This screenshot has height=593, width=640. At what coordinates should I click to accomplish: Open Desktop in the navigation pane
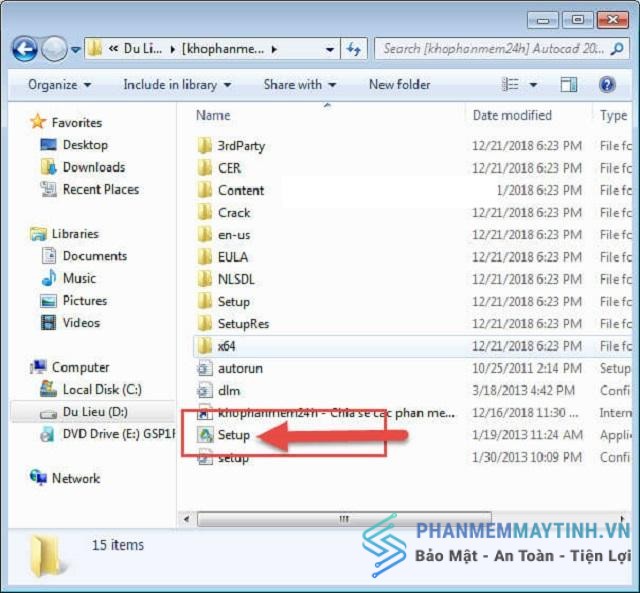tap(85, 145)
